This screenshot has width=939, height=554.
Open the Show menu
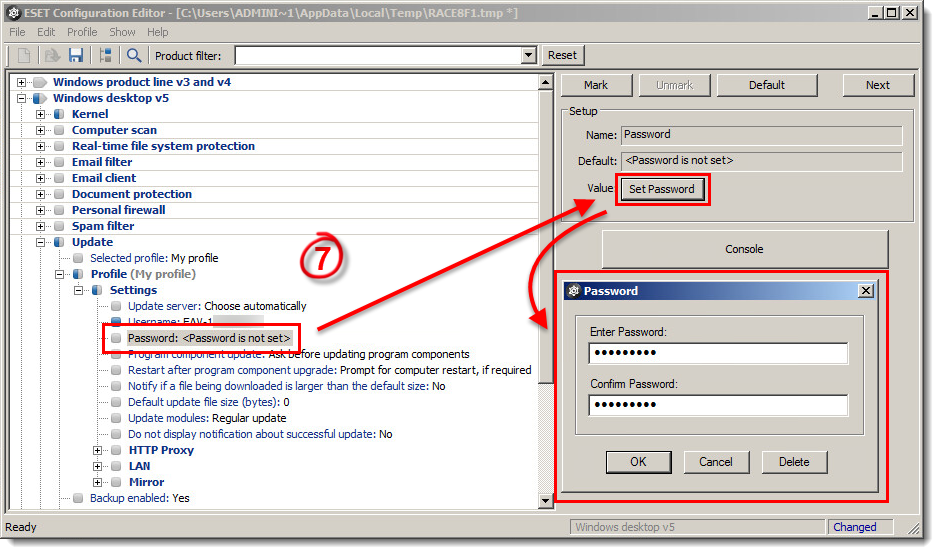coord(122,32)
